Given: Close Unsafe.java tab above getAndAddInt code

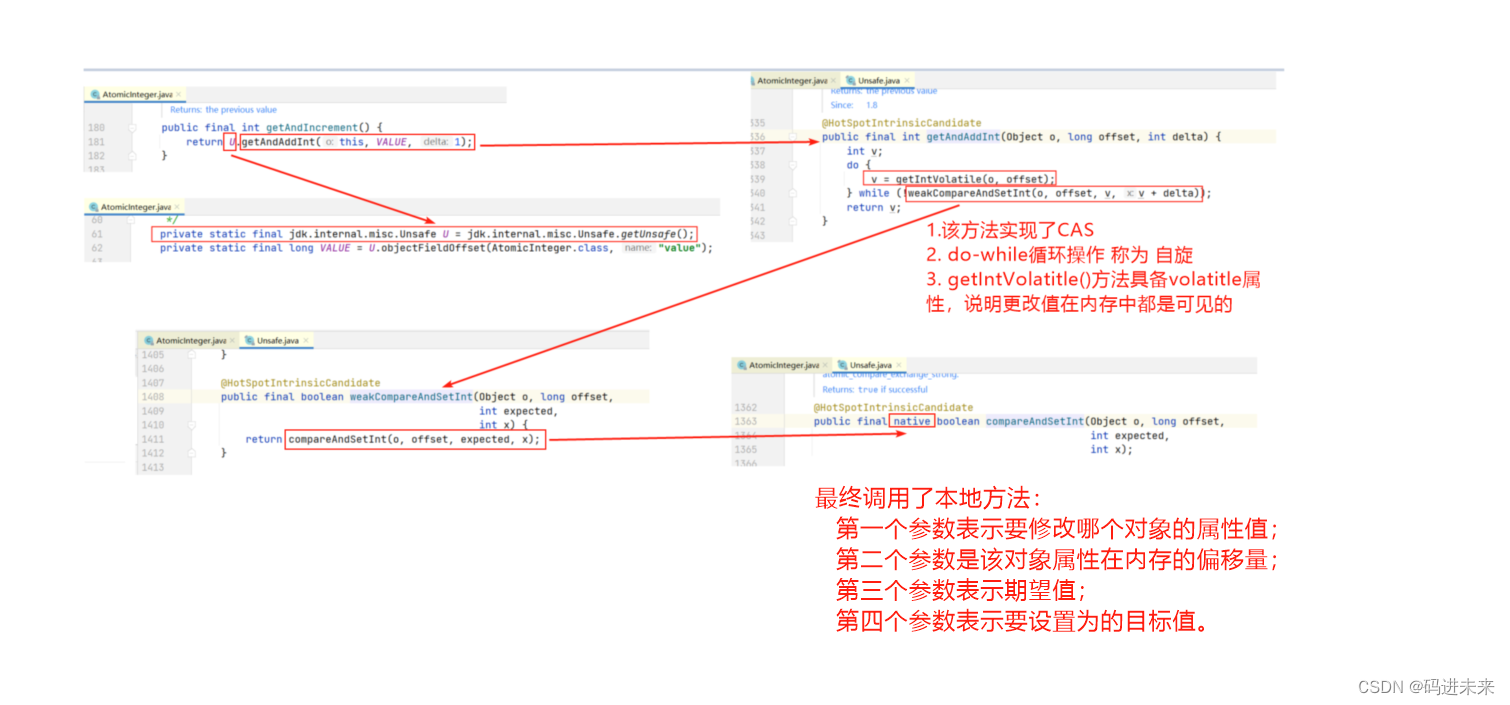Looking at the screenshot, I should [x=907, y=80].
